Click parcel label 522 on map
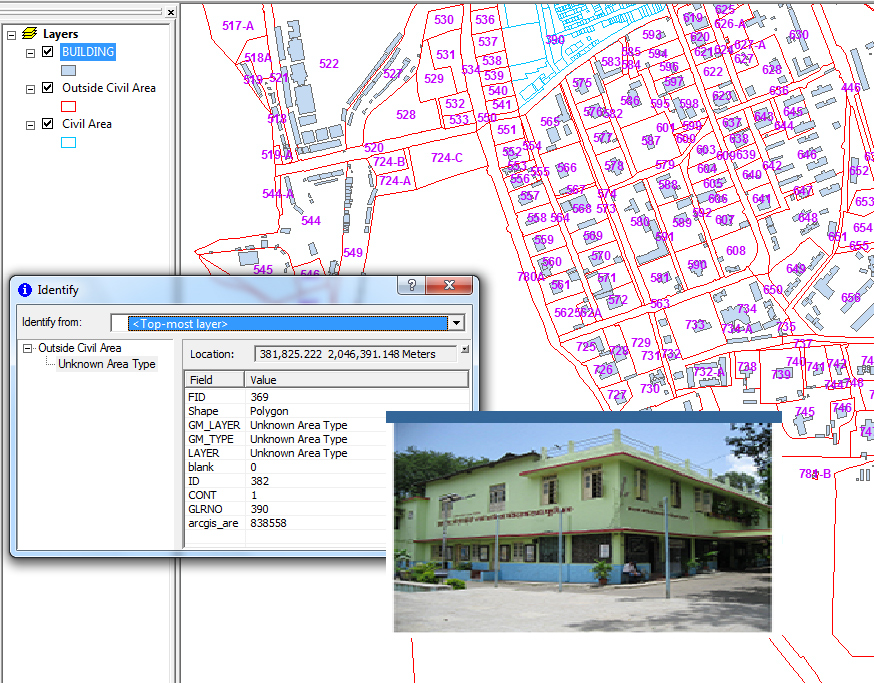This screenshot has height=683, width=874. 329,64
